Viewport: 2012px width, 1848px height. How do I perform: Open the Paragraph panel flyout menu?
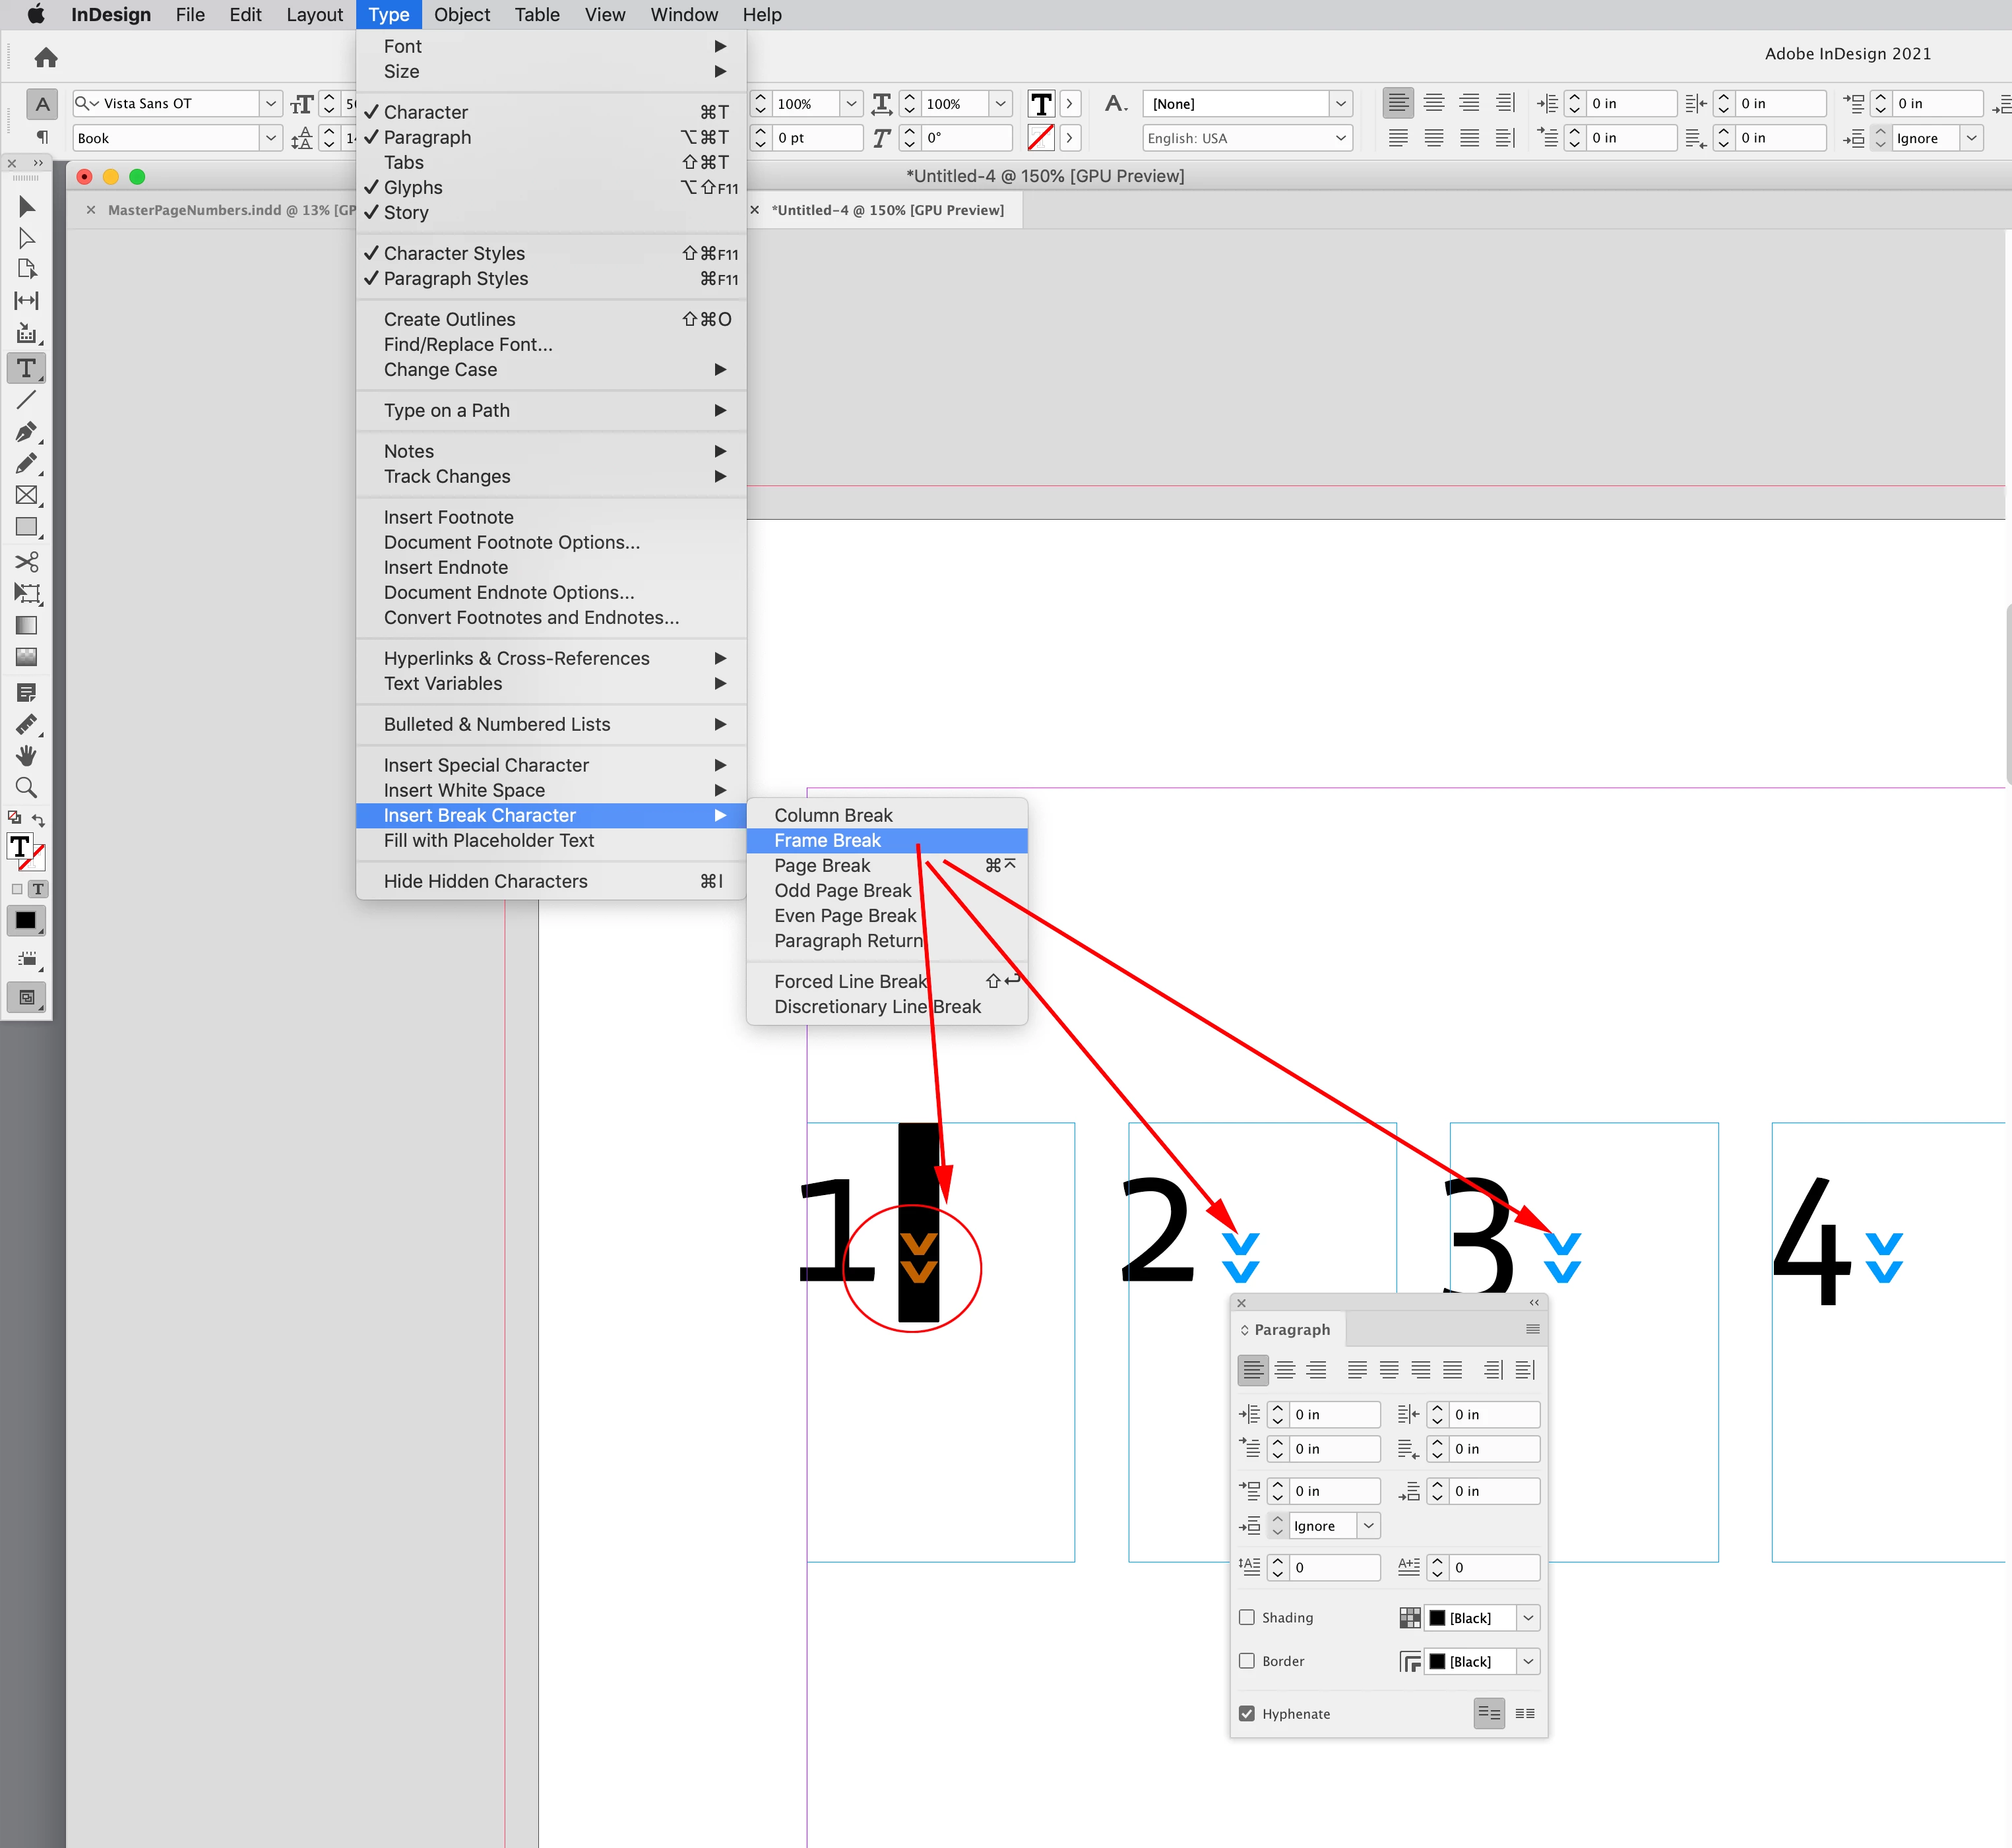click(1532, 1329)
